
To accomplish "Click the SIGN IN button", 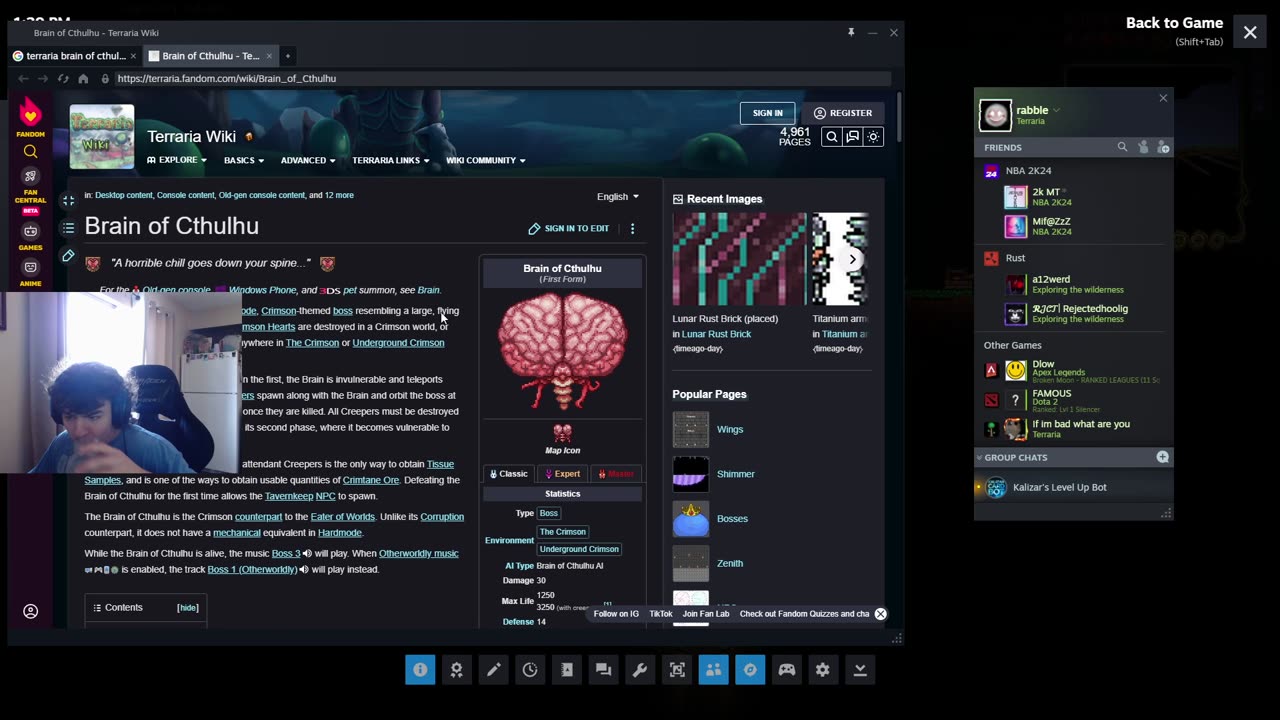I will pyautogui.click(x=768, y=113).
